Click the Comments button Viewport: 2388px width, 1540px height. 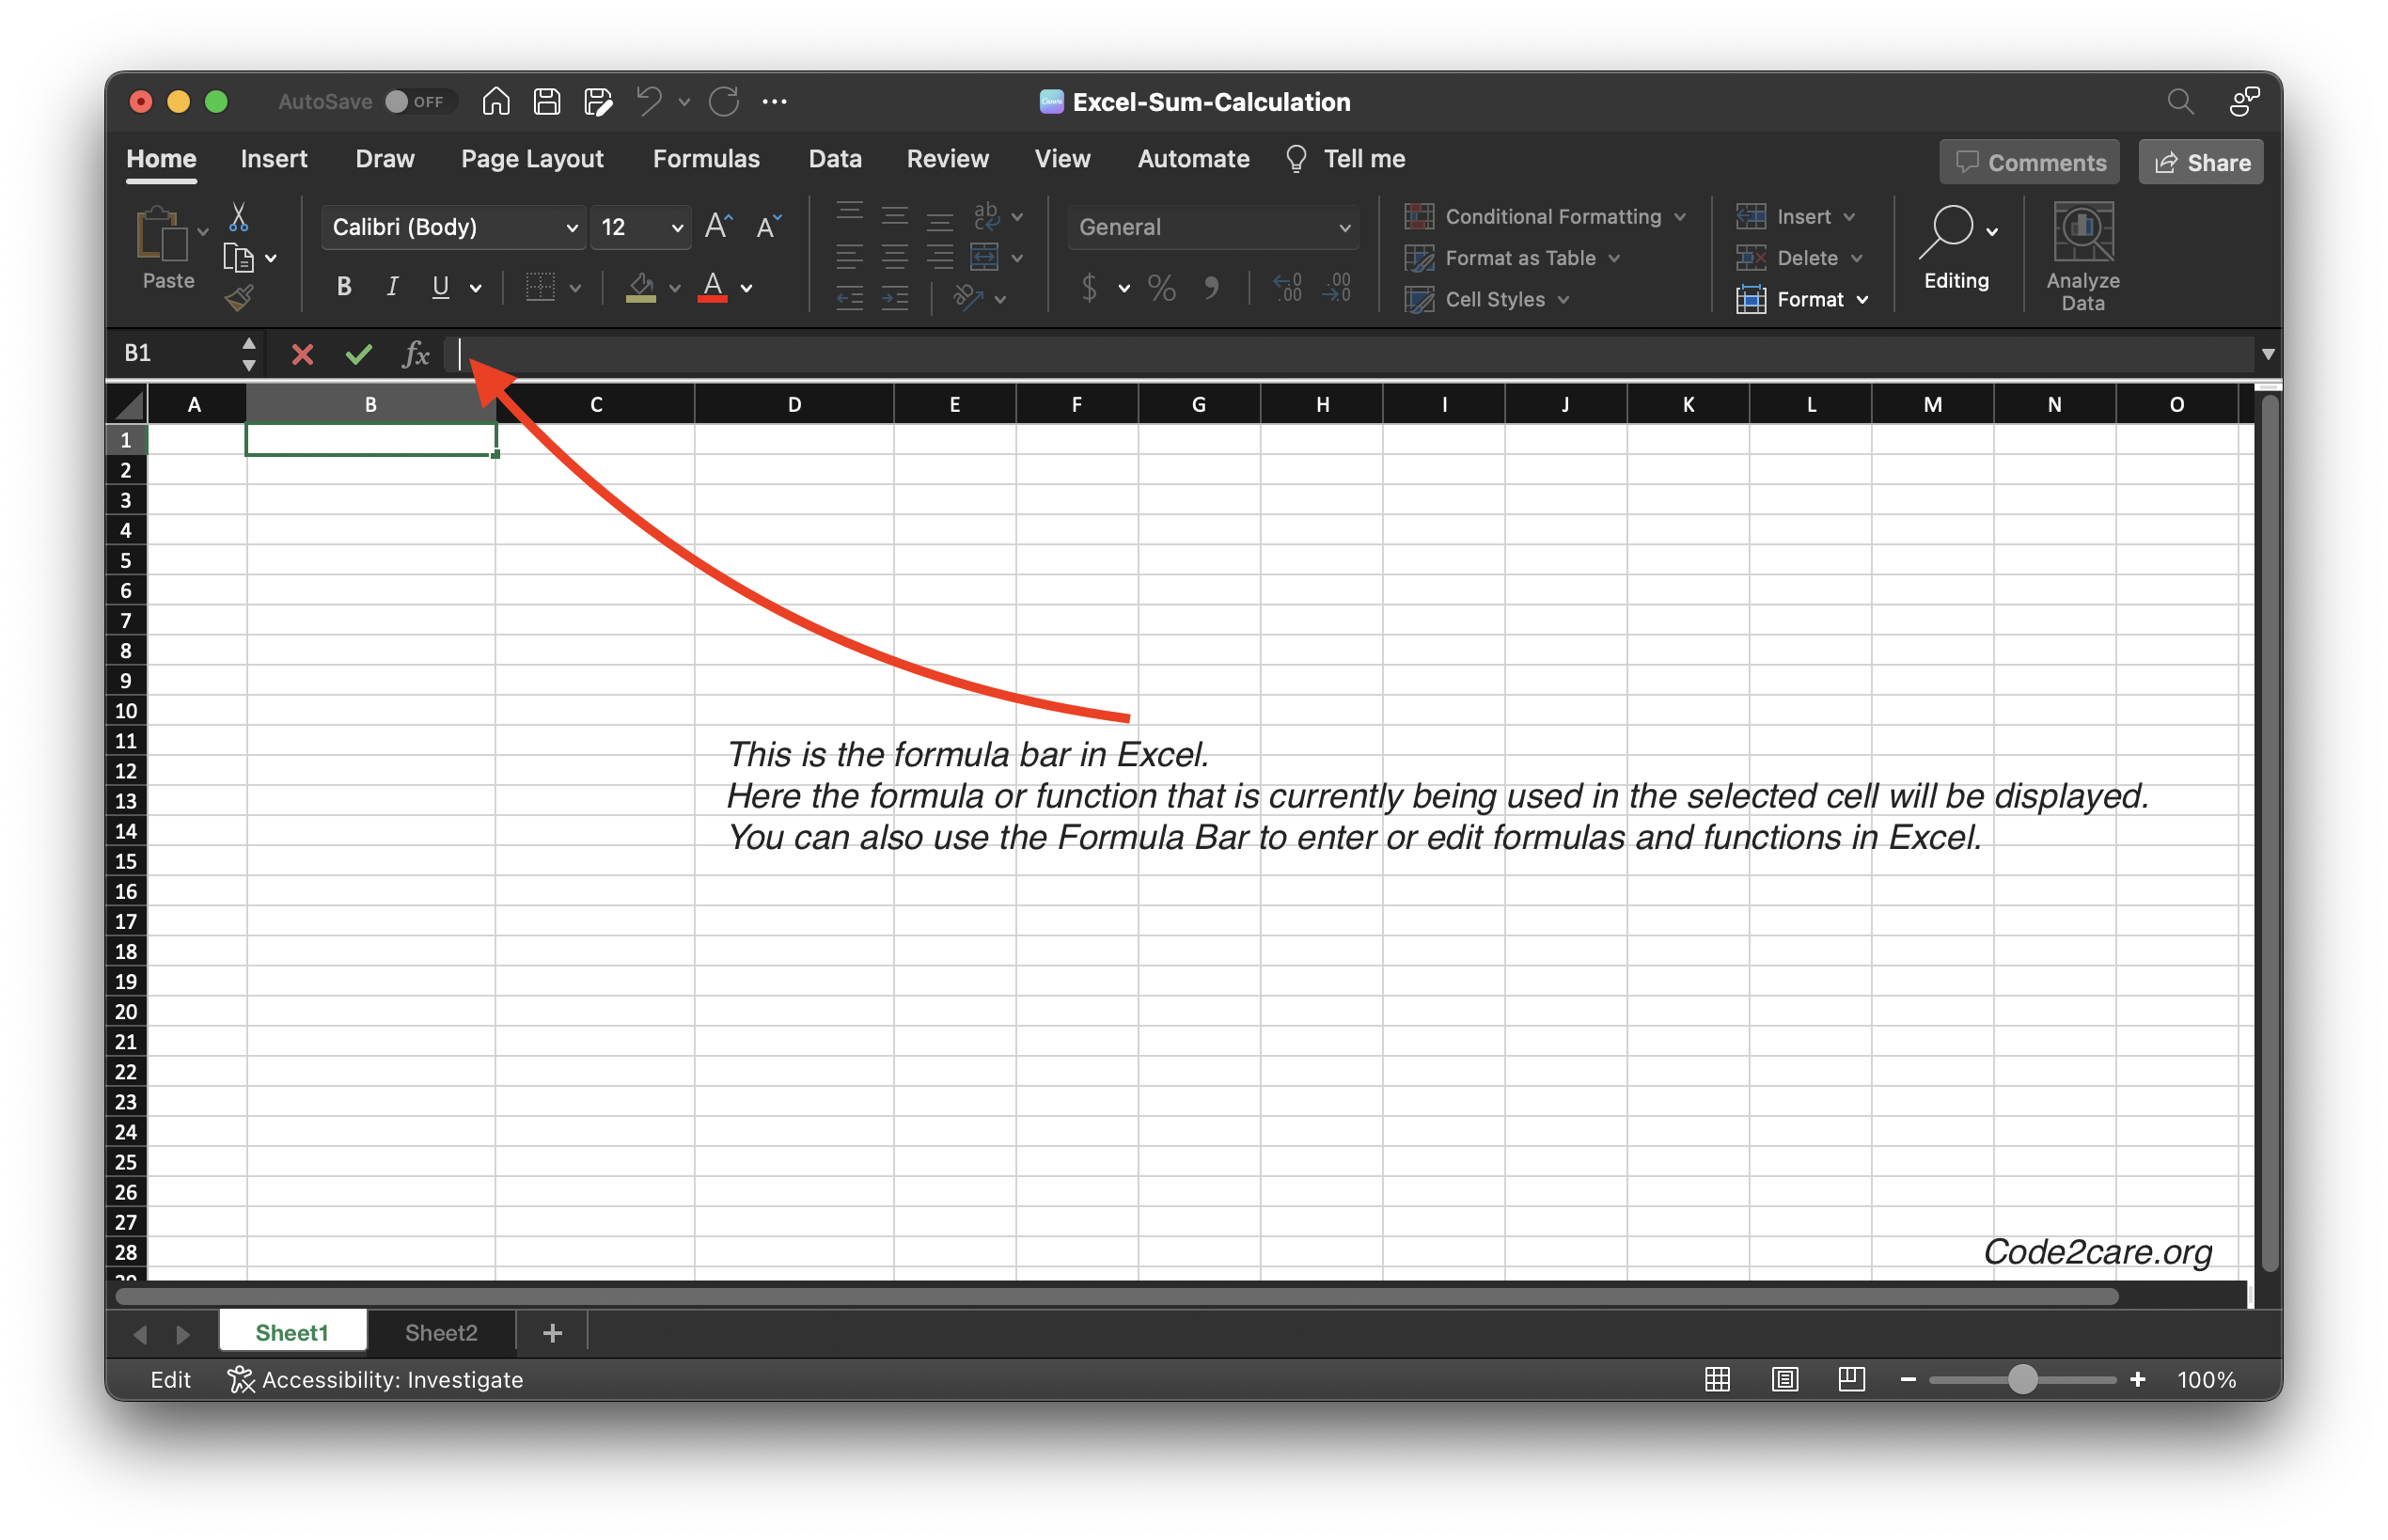coord(2029,161)
